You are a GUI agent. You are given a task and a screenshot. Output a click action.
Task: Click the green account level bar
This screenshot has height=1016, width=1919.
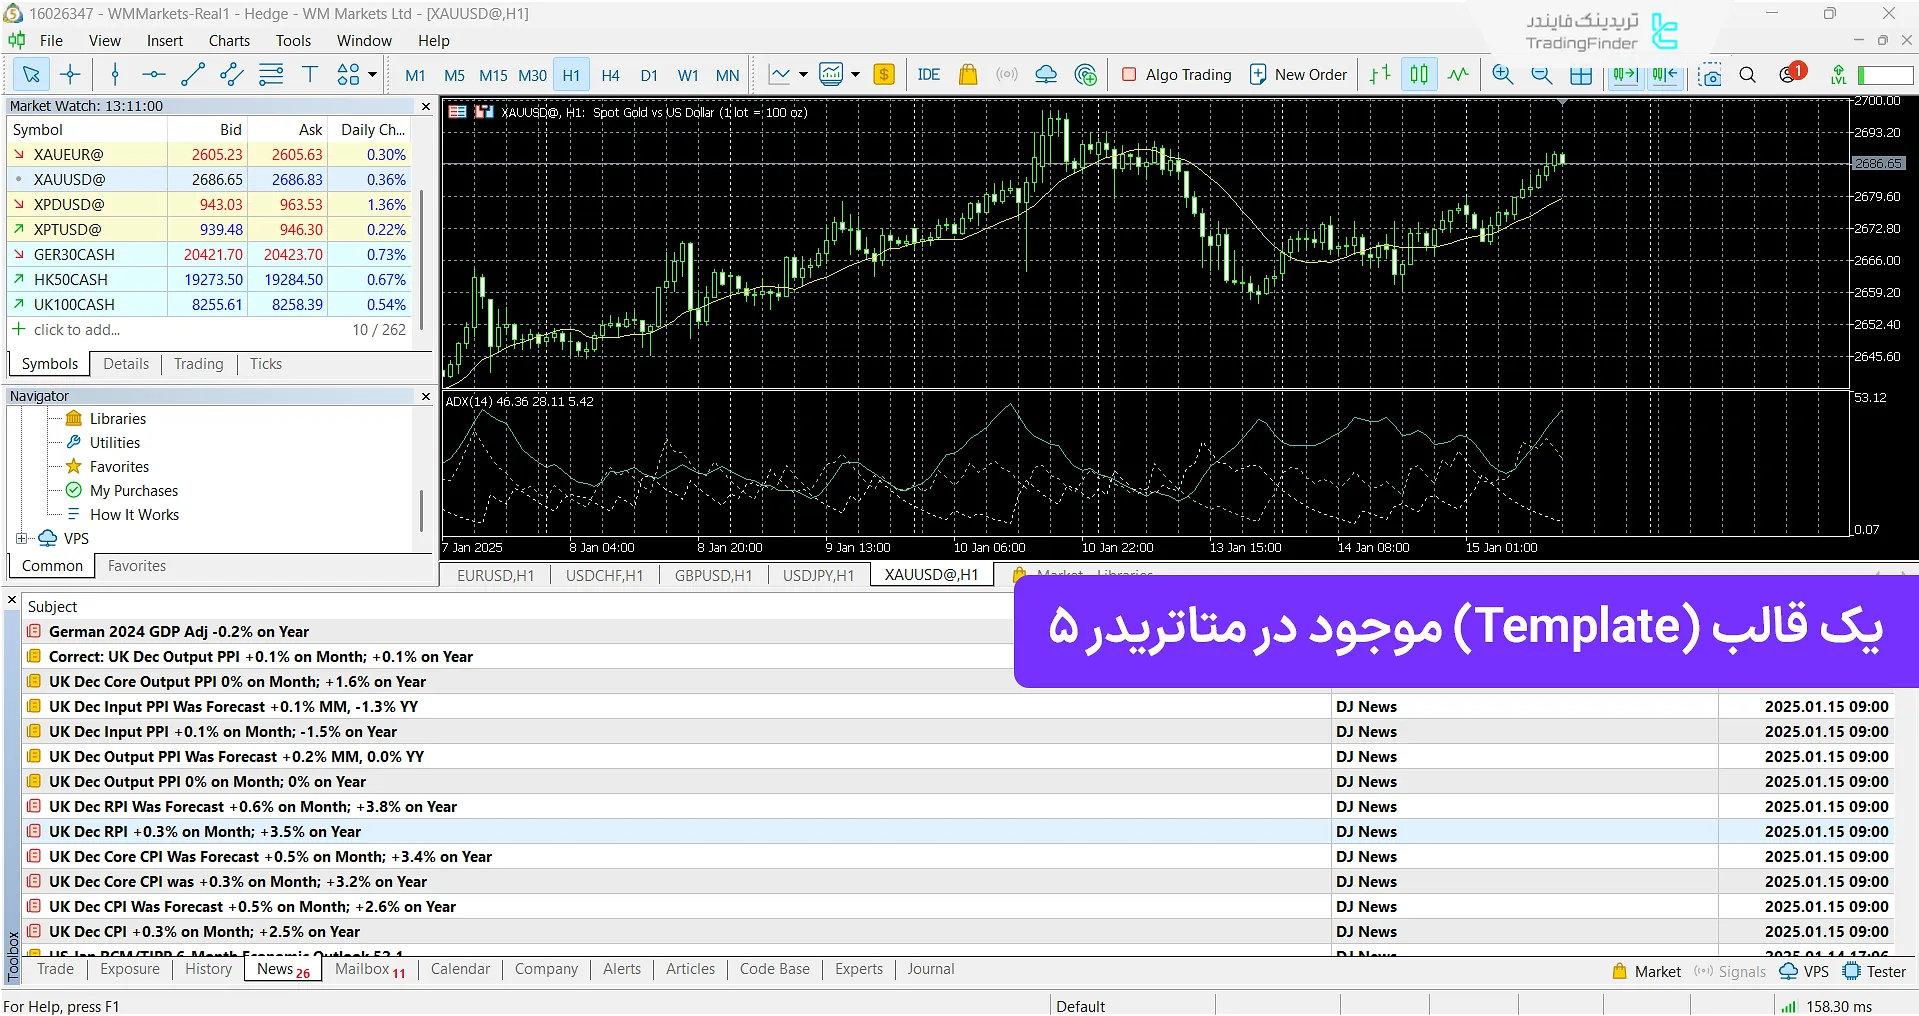click(x=1884, y=74)
